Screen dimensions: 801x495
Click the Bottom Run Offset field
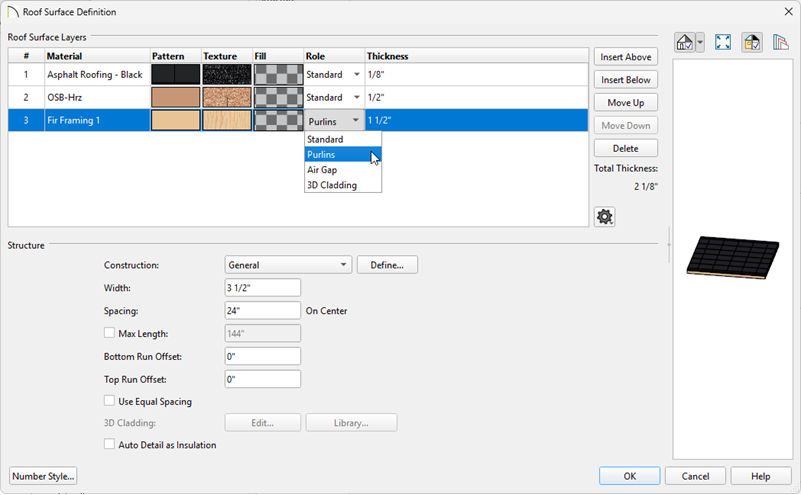tap(263, 356)
